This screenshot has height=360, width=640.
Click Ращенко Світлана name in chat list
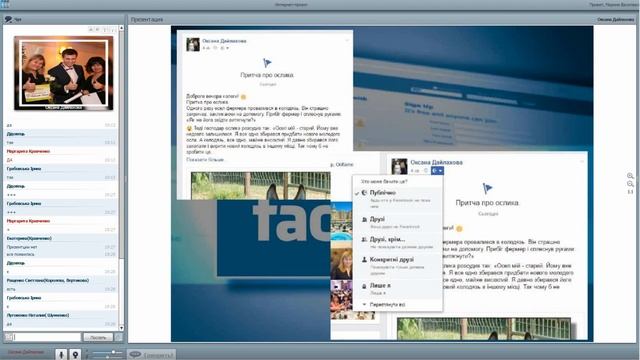(x=47, y=281)
